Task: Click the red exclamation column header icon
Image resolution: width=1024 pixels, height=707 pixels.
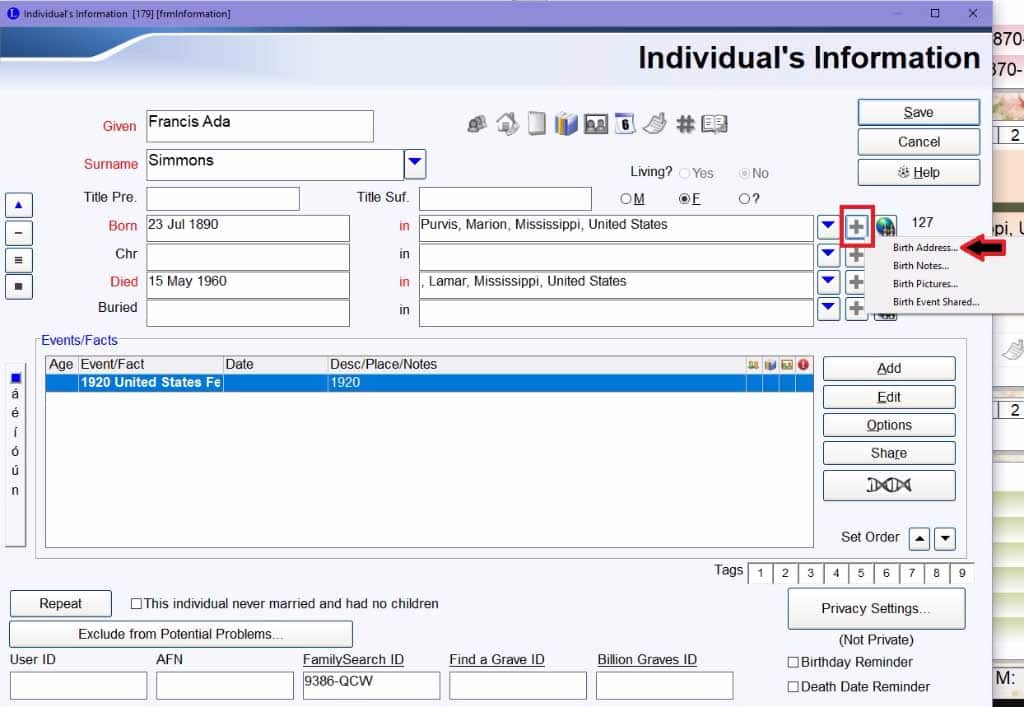Action: 803,364
